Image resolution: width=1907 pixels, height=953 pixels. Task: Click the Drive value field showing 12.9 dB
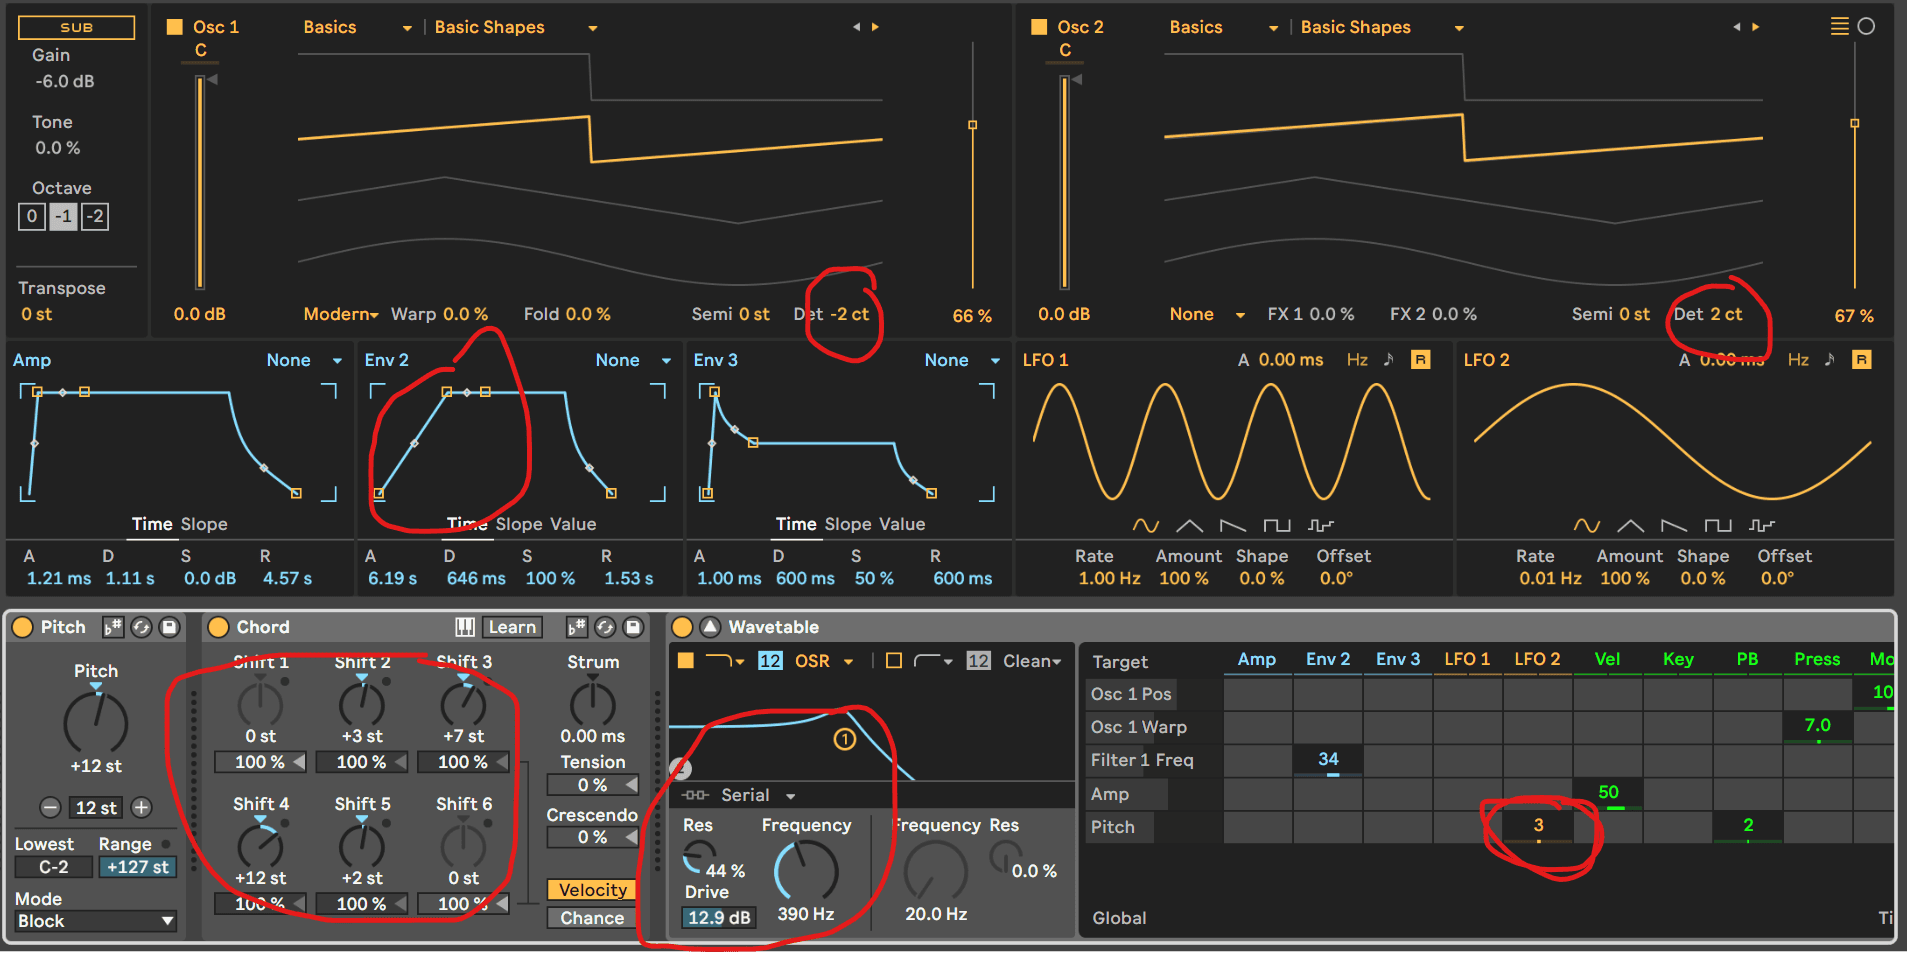(717, 917)
